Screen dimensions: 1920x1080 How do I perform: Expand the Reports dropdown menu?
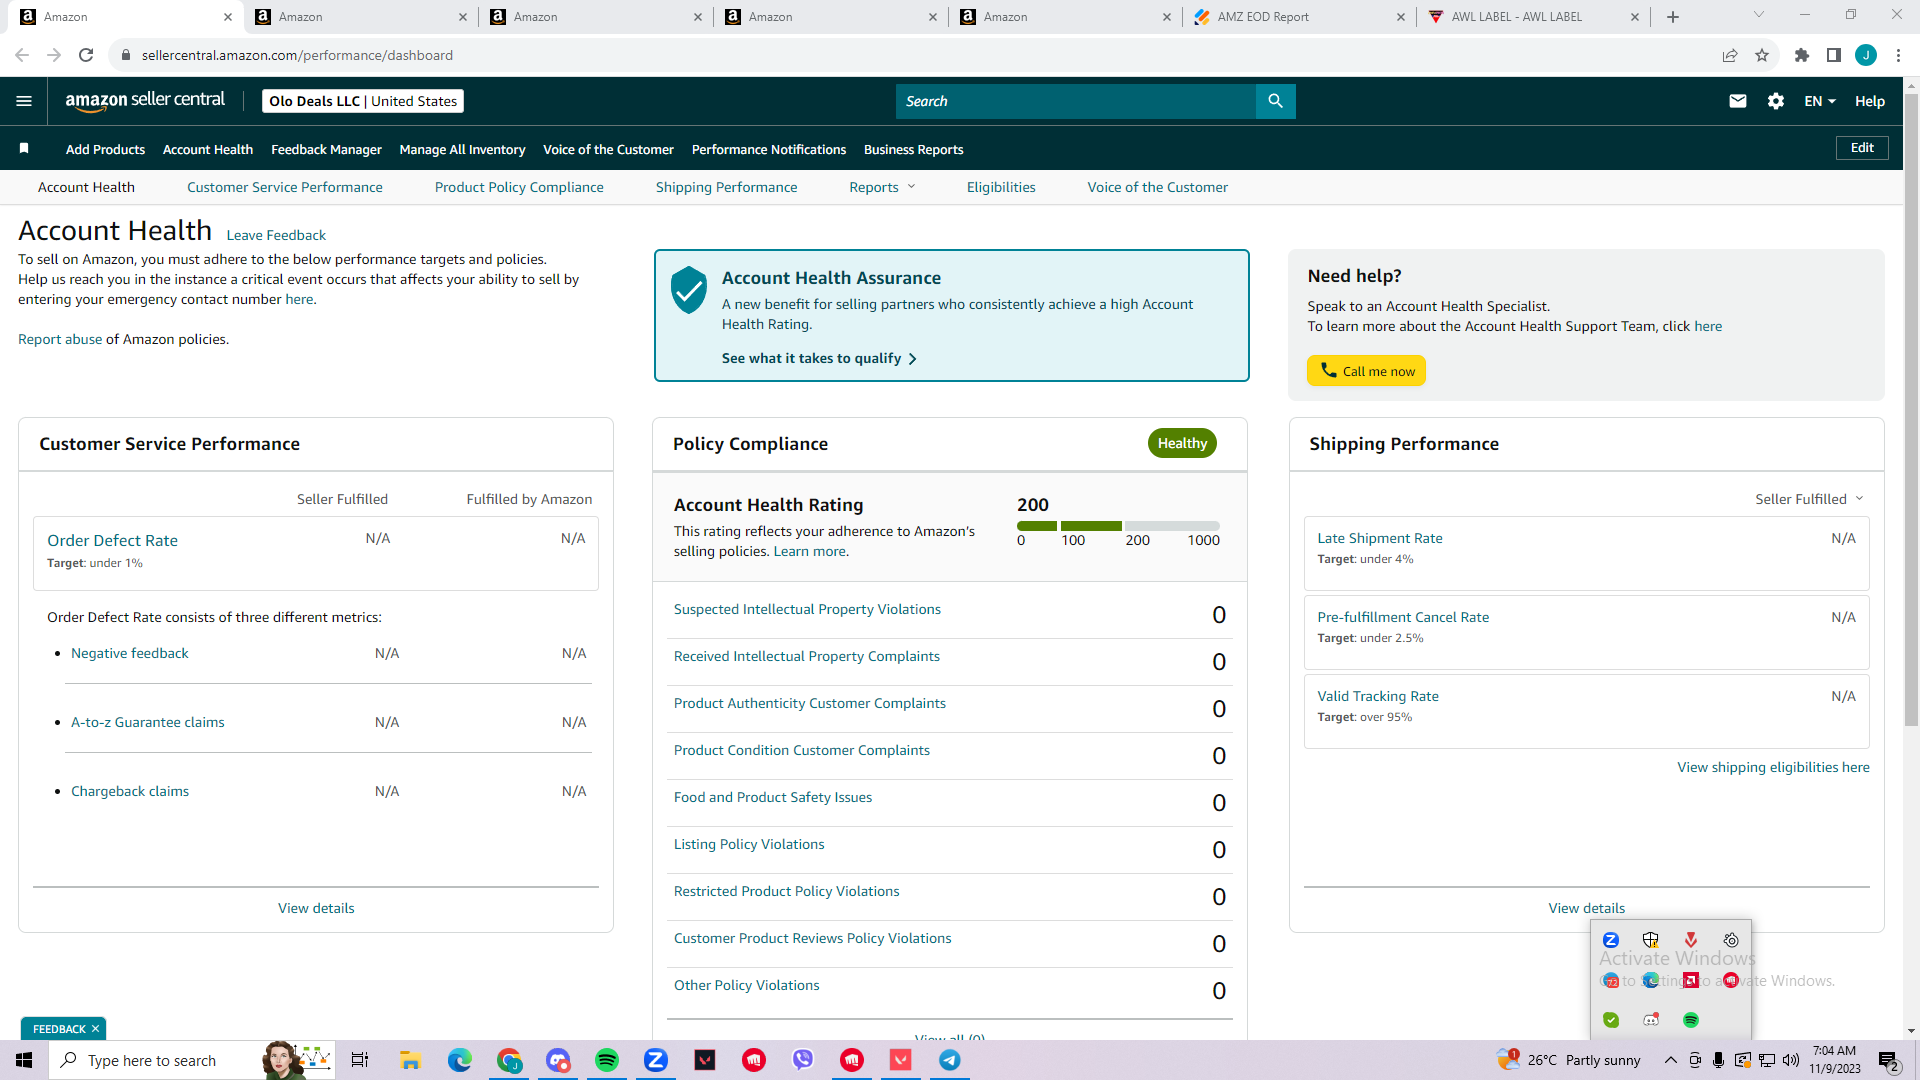882,187
